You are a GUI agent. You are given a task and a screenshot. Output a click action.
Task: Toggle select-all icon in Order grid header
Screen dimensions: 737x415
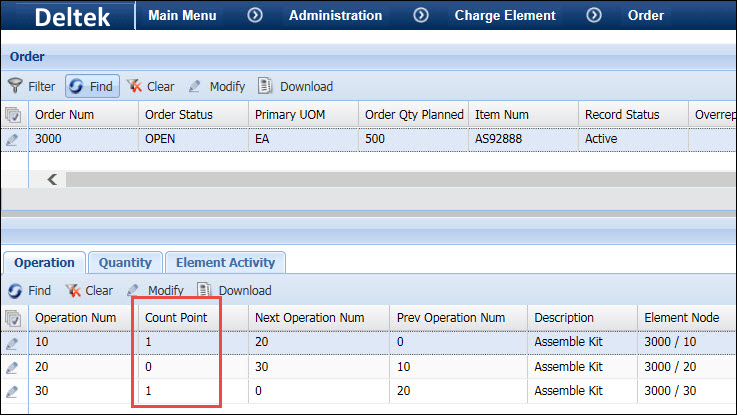(13, 115)
